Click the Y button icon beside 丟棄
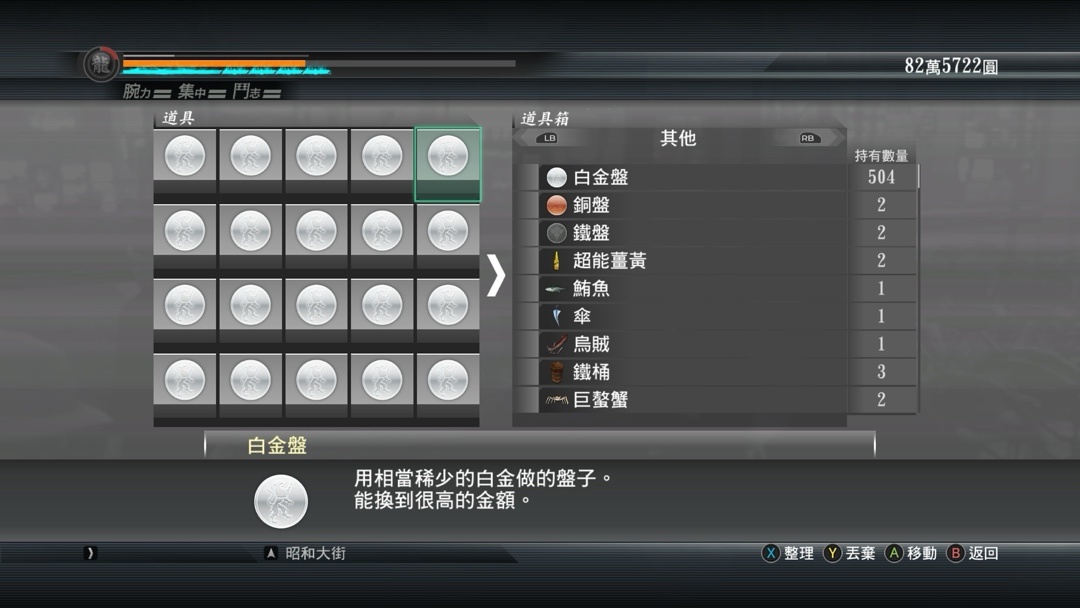 (832, 553)
